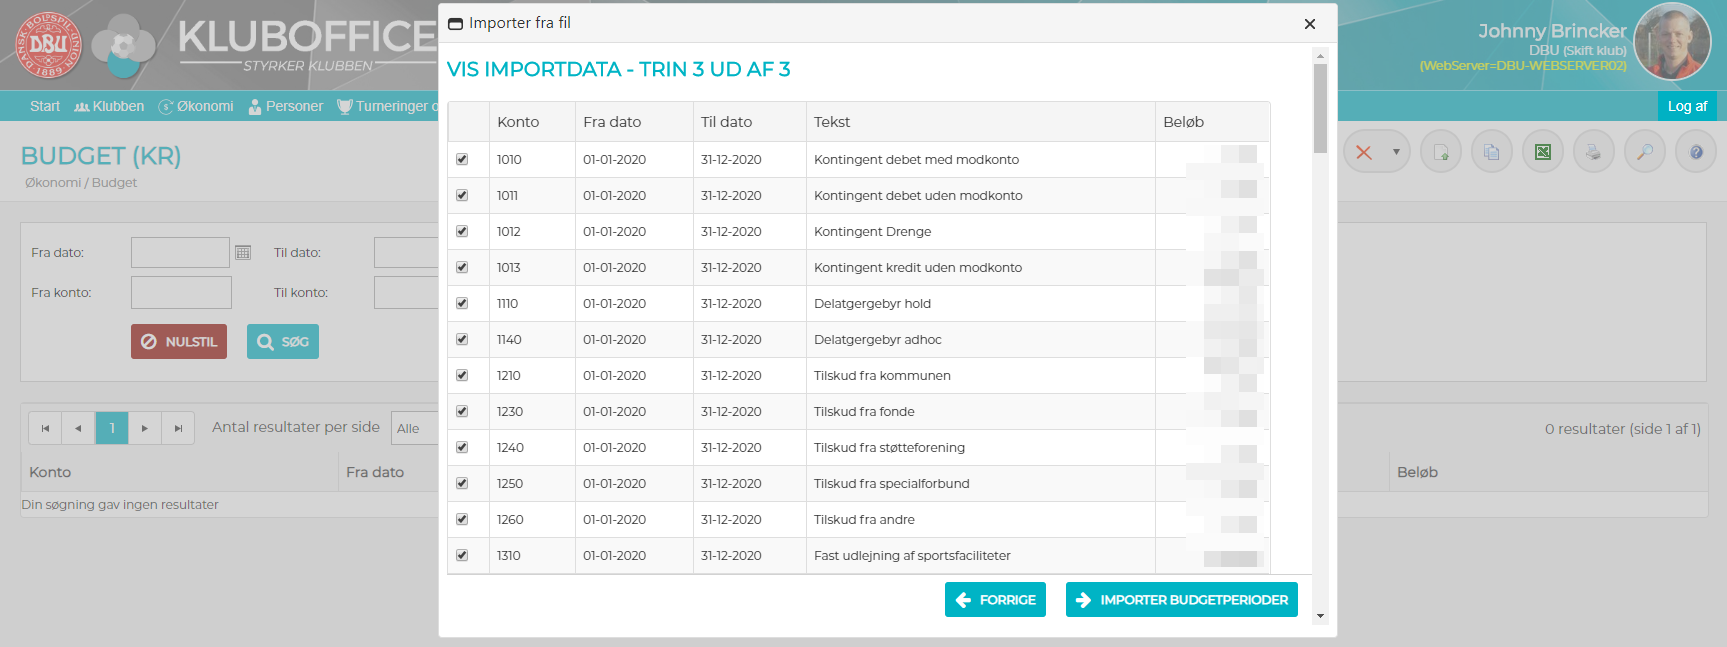Click the red X delete icon
Screen dimensions: 1727x647
[1364, 152]
